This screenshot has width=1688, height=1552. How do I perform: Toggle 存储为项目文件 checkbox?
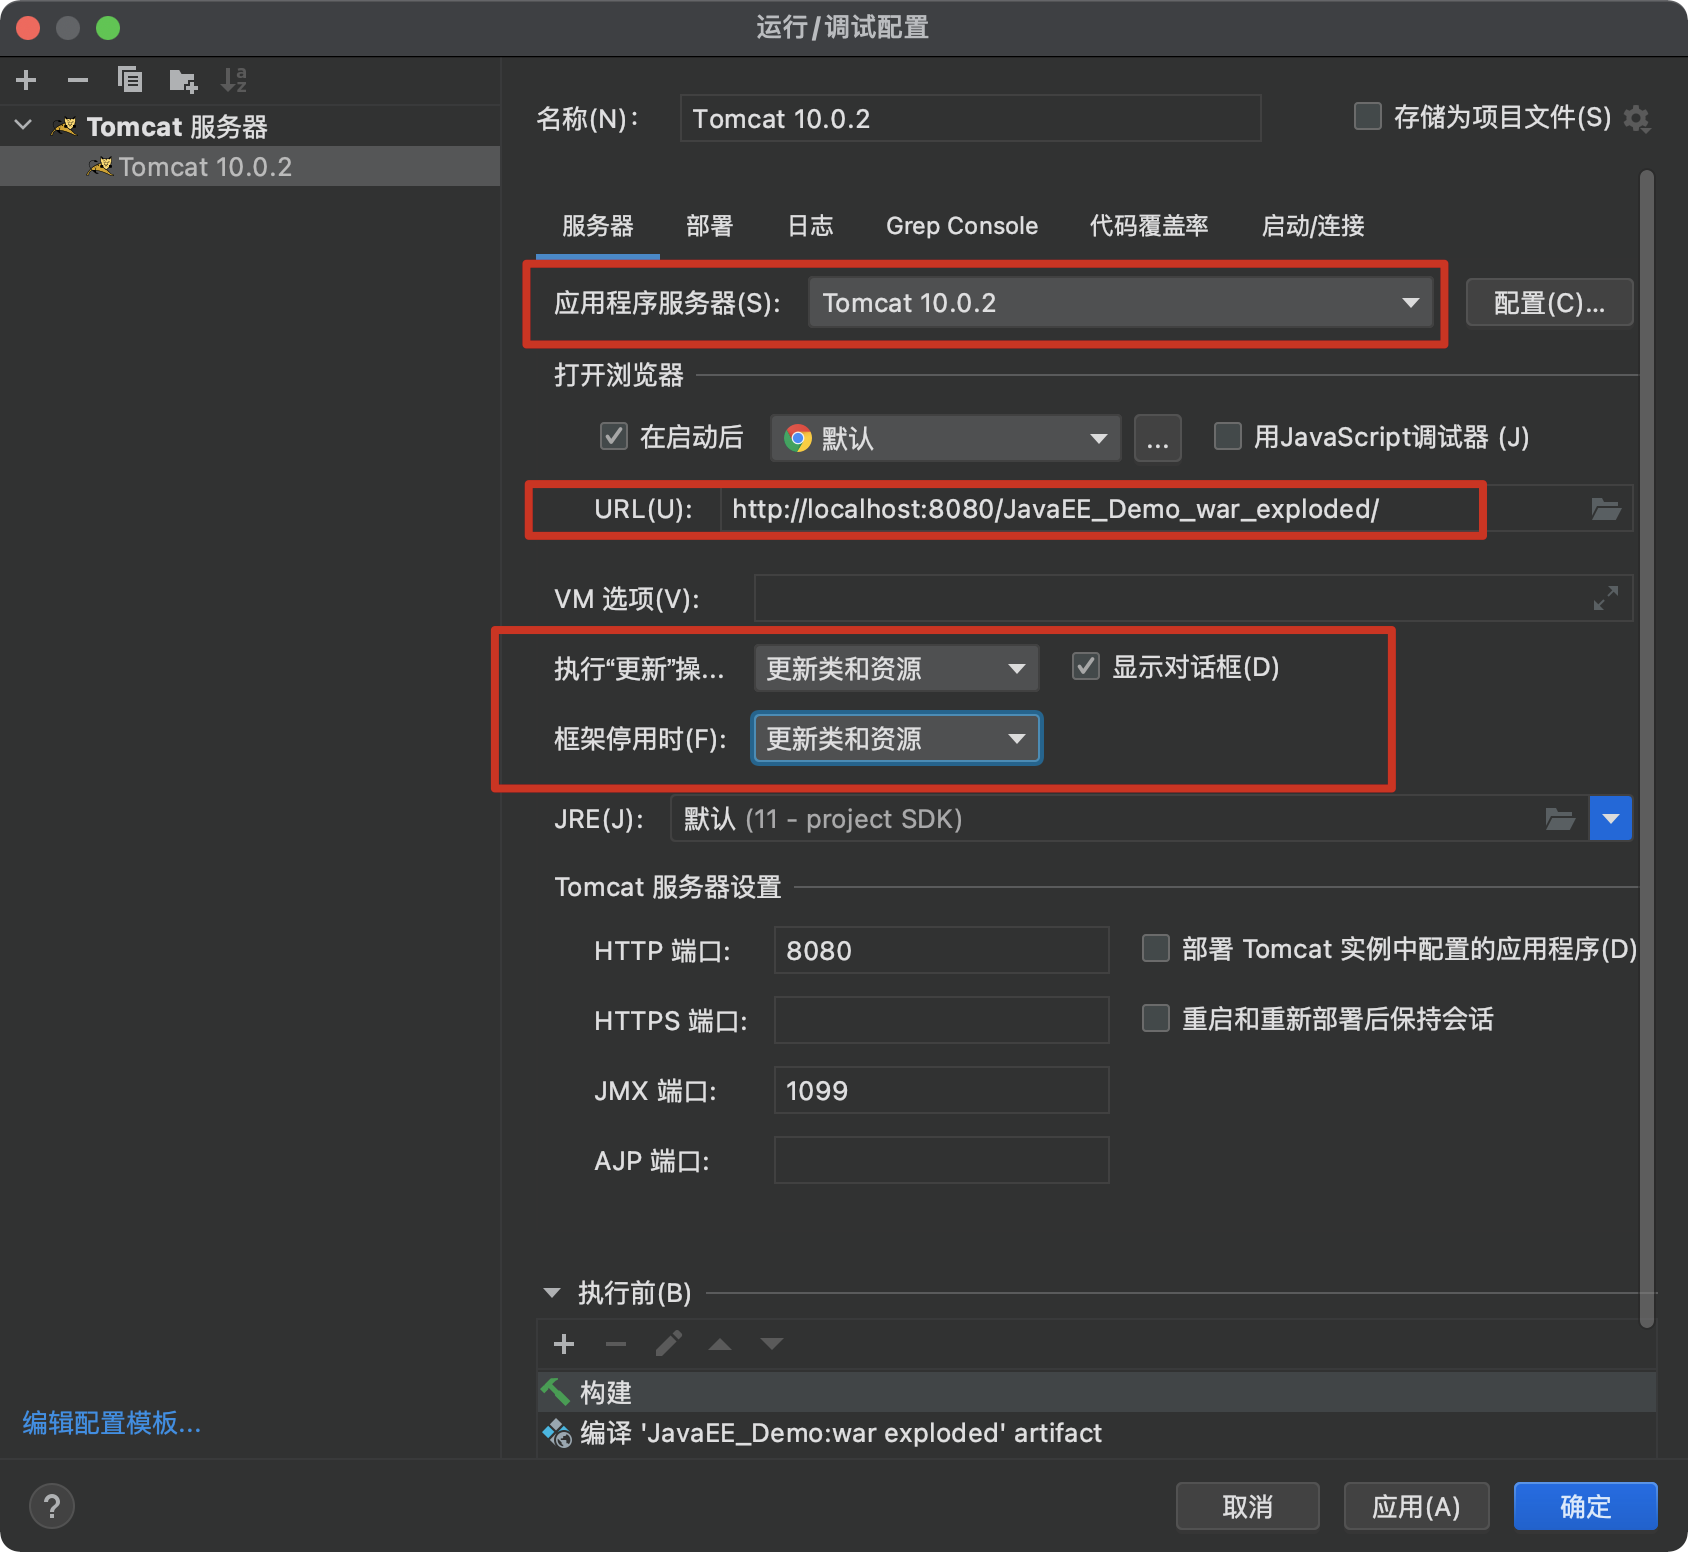[1367, 116]
